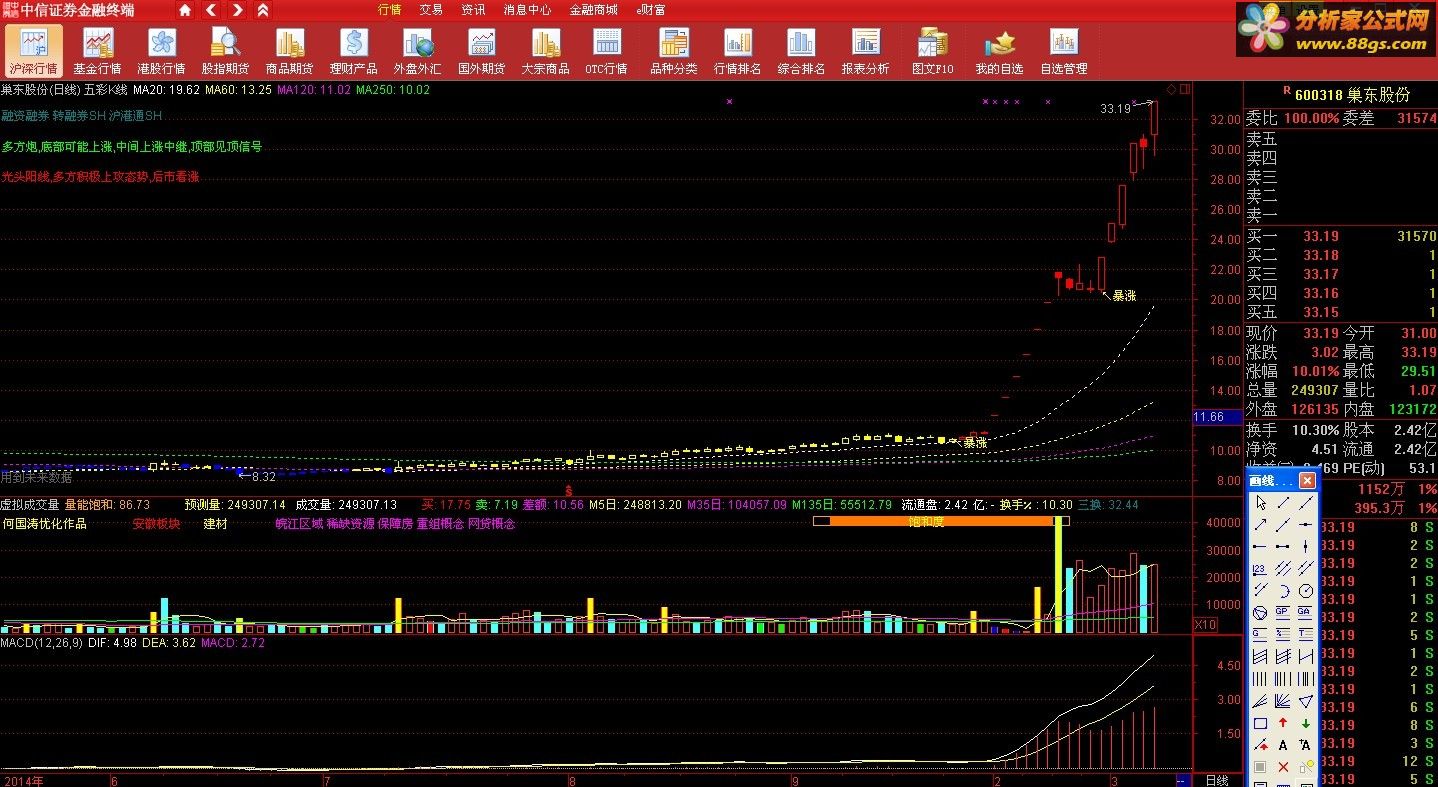Collapse toolbar with double-up arrow
This screenshot has height=787, width=1438.
coord(263,10)
